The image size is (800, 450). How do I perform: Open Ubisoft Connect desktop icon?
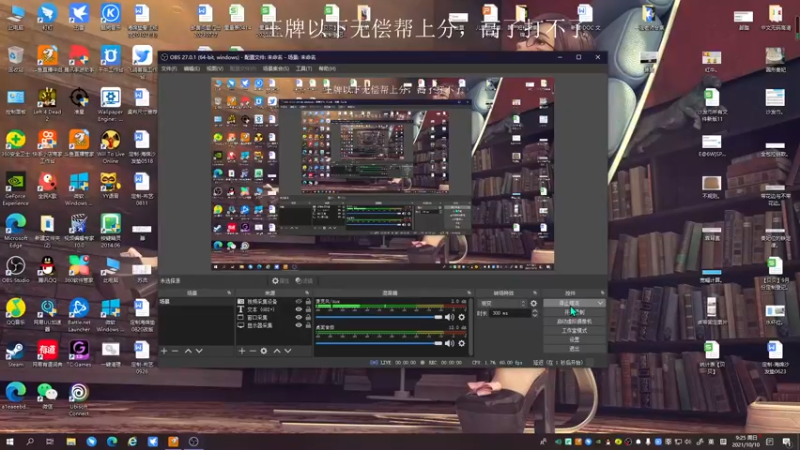(79, 399)
